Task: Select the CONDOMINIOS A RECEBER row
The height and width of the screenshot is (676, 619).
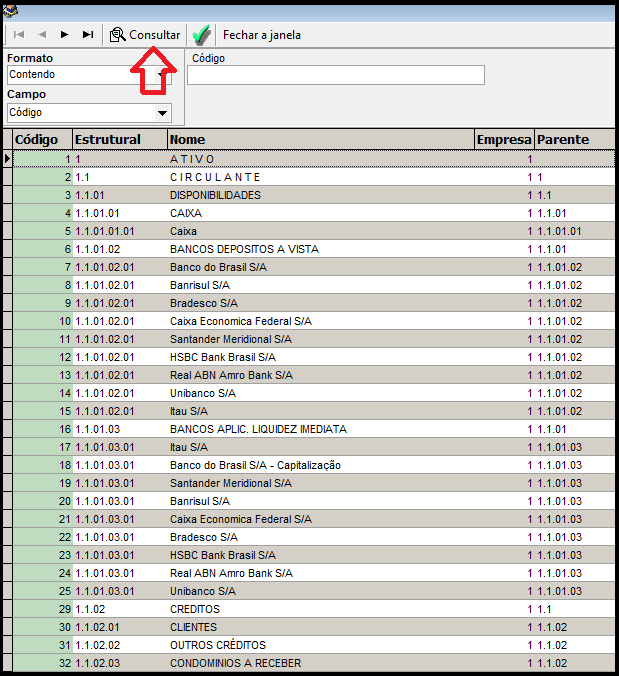Action: pos(235,663)
